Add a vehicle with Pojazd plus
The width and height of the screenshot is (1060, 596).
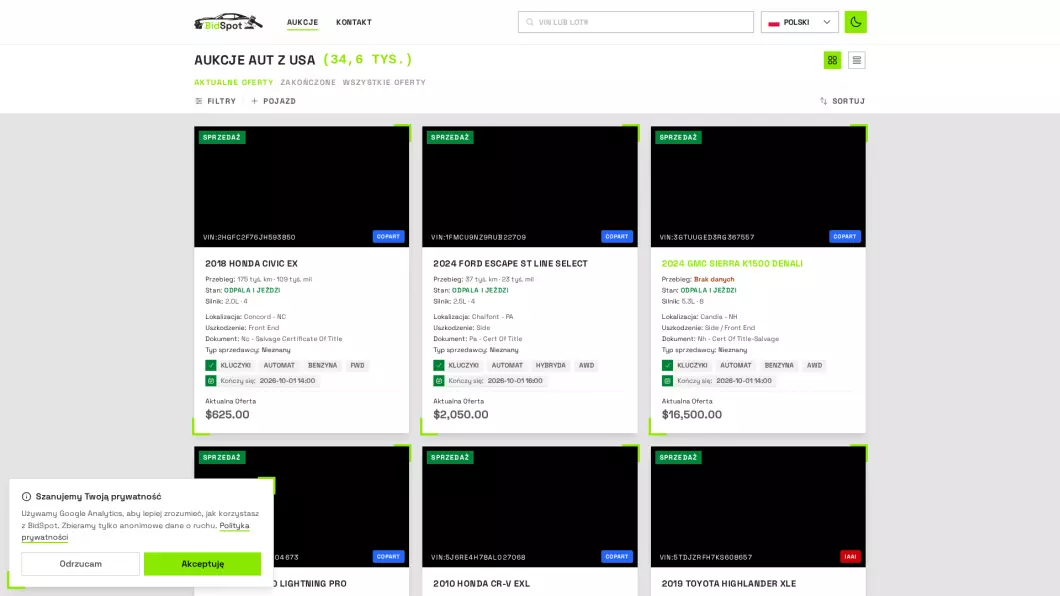(274, 101)
